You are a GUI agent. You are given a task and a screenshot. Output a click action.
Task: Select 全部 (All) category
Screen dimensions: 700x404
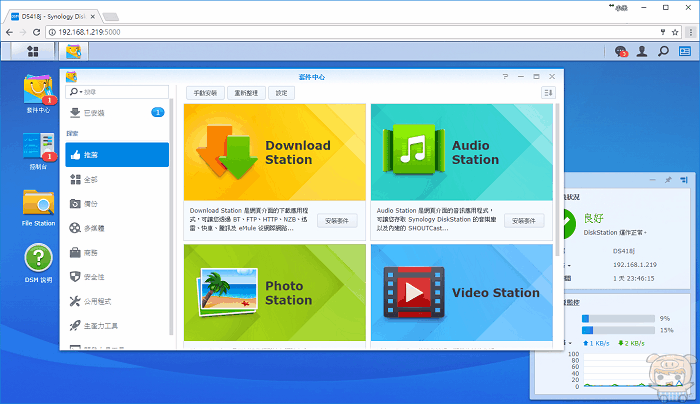pos(117,179)
